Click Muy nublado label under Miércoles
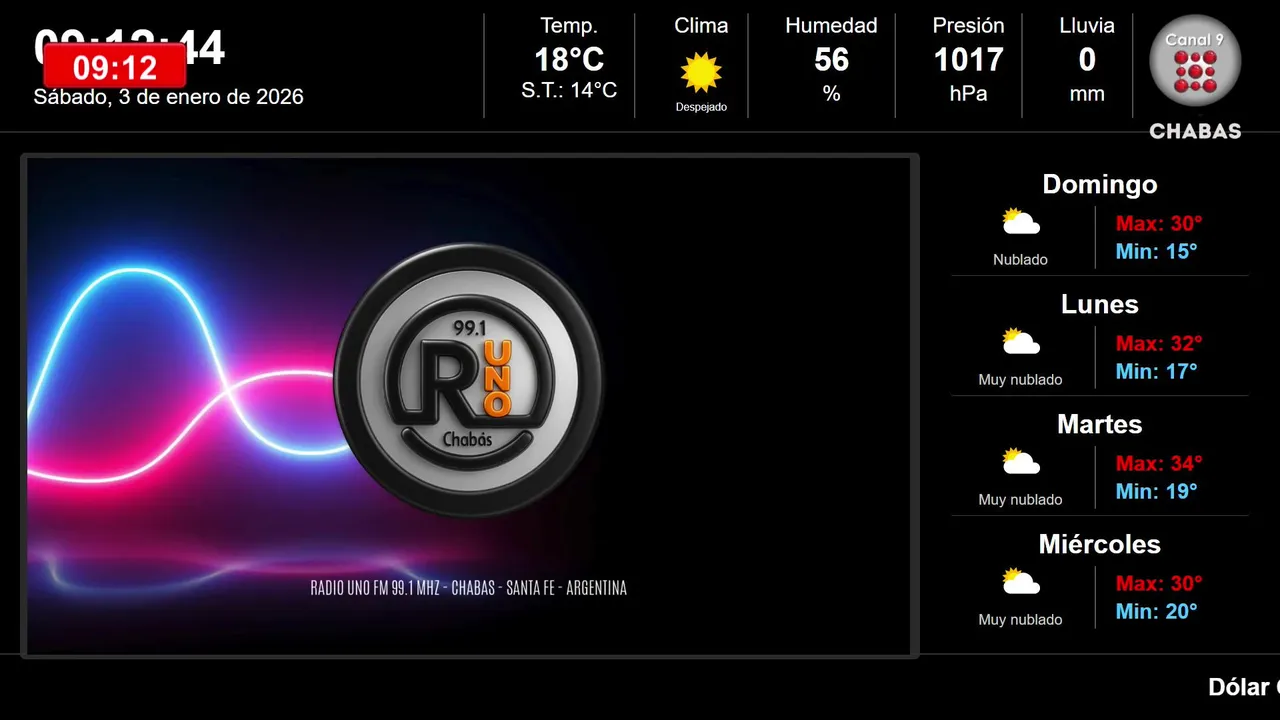The image size is (1280, 720). 1021,620
